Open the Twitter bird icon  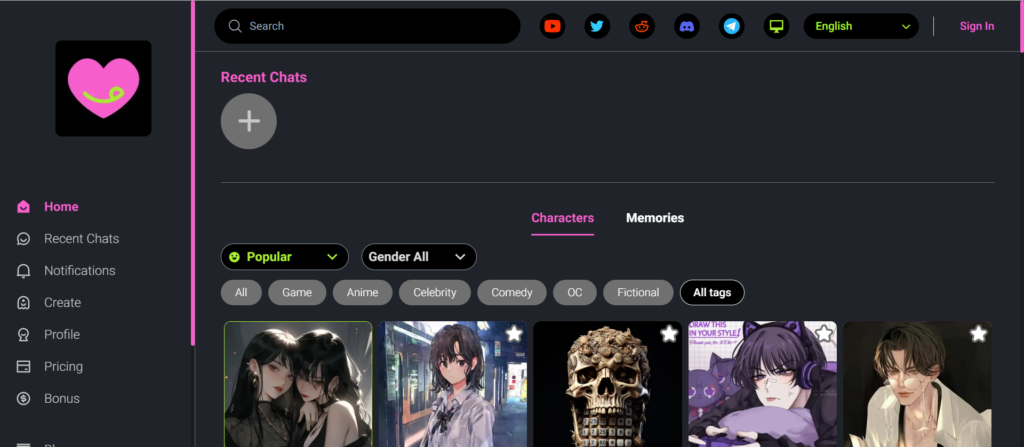597,26
